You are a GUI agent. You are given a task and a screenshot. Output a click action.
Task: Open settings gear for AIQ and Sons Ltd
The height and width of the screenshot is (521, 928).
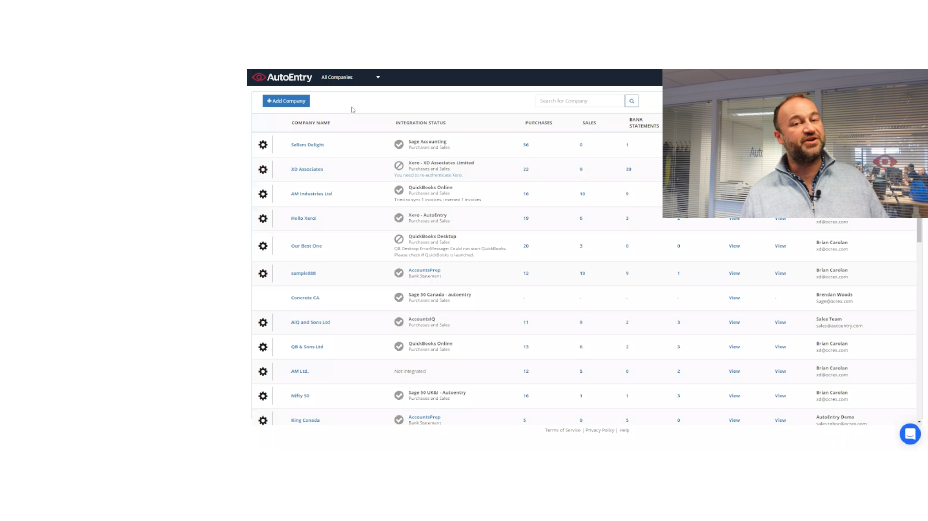[263, 323]
